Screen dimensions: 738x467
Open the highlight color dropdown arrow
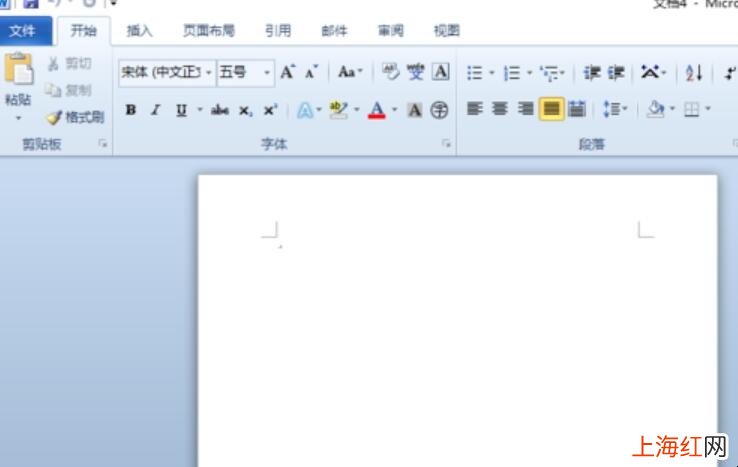[x=357, y=110]
